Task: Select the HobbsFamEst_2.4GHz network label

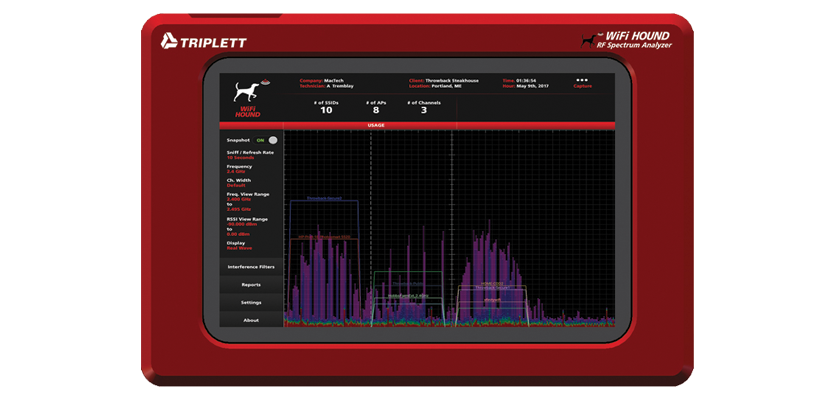Action: tap(408, 295)
